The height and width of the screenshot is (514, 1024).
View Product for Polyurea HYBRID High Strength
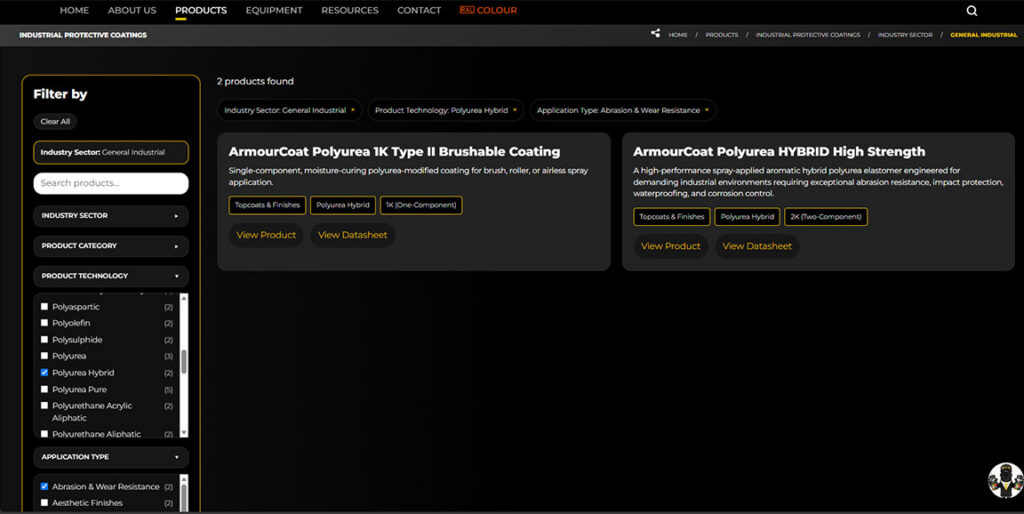pos(671,246)
